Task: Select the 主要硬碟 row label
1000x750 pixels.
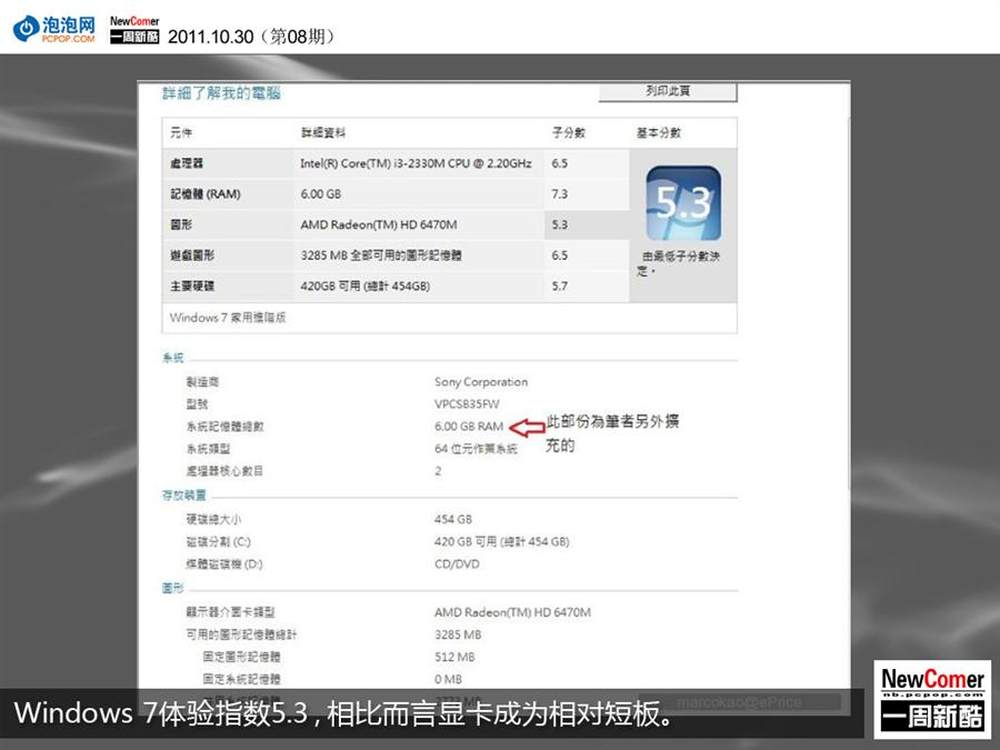Action: [192, 286]
